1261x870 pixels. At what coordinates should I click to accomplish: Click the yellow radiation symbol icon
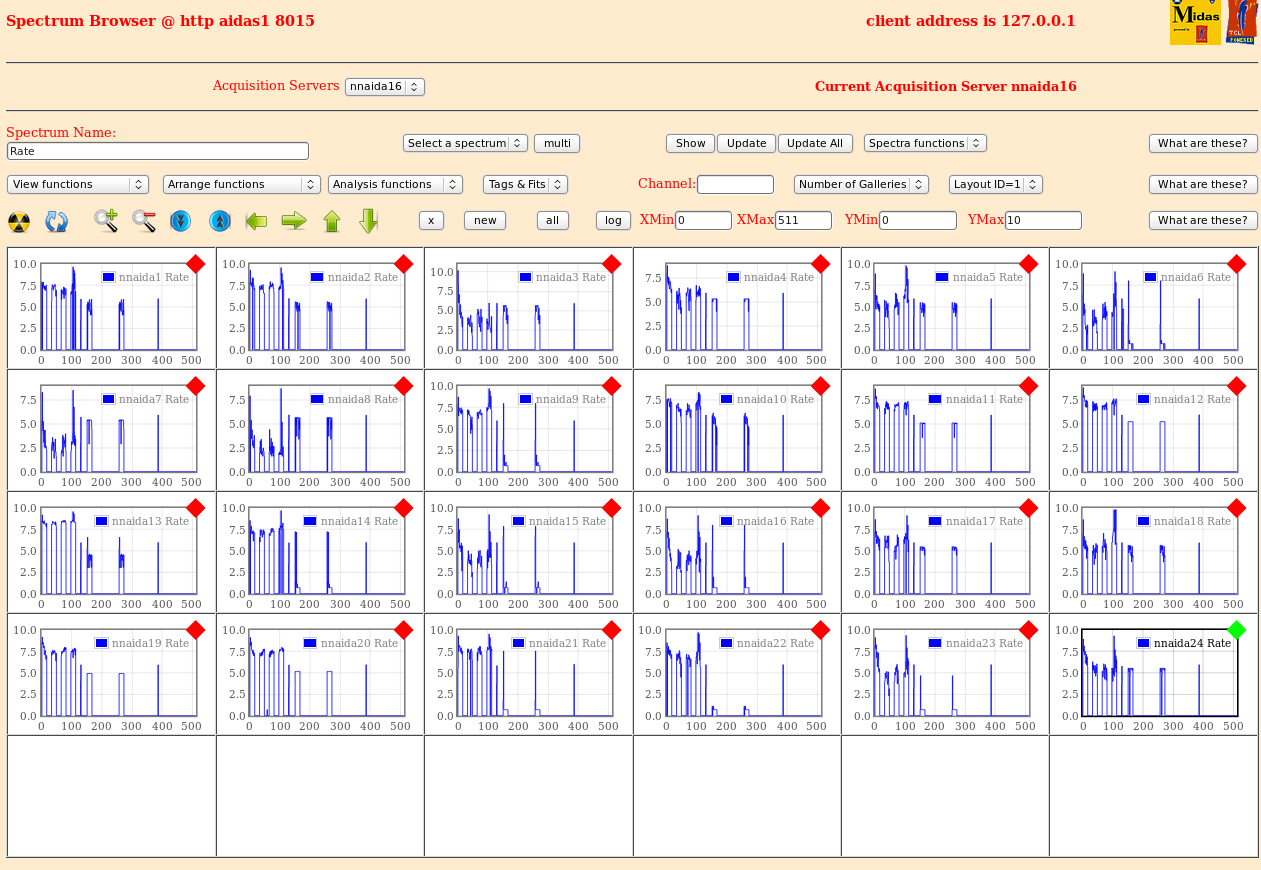point(18,221)
